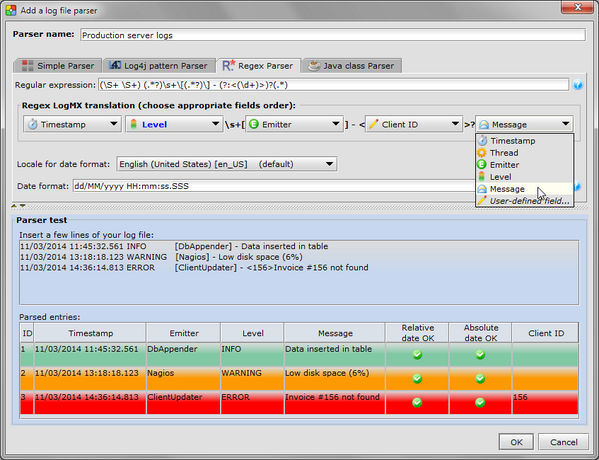
Task: Click green Emitter icon in third combo
Action: (253, 124)
